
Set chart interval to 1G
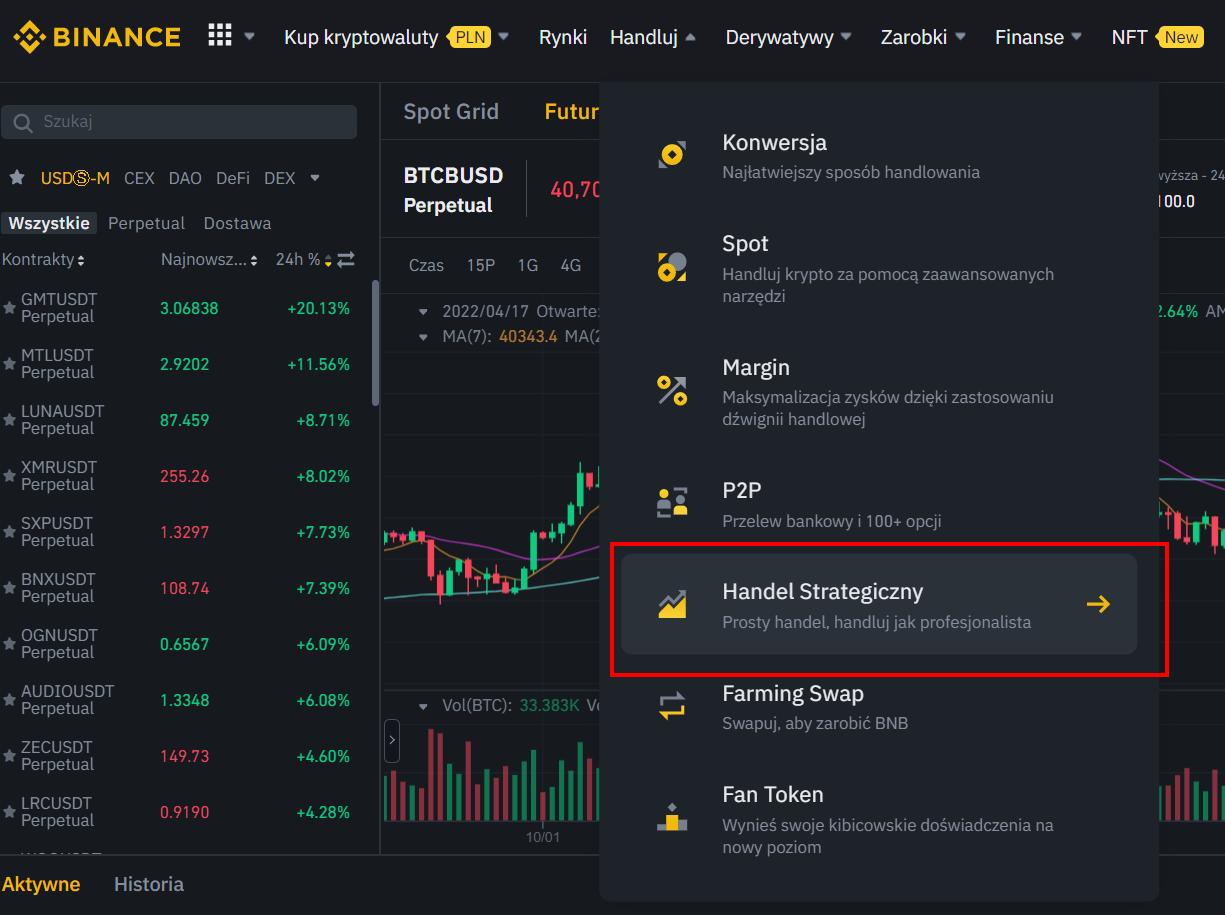point(528,265)
